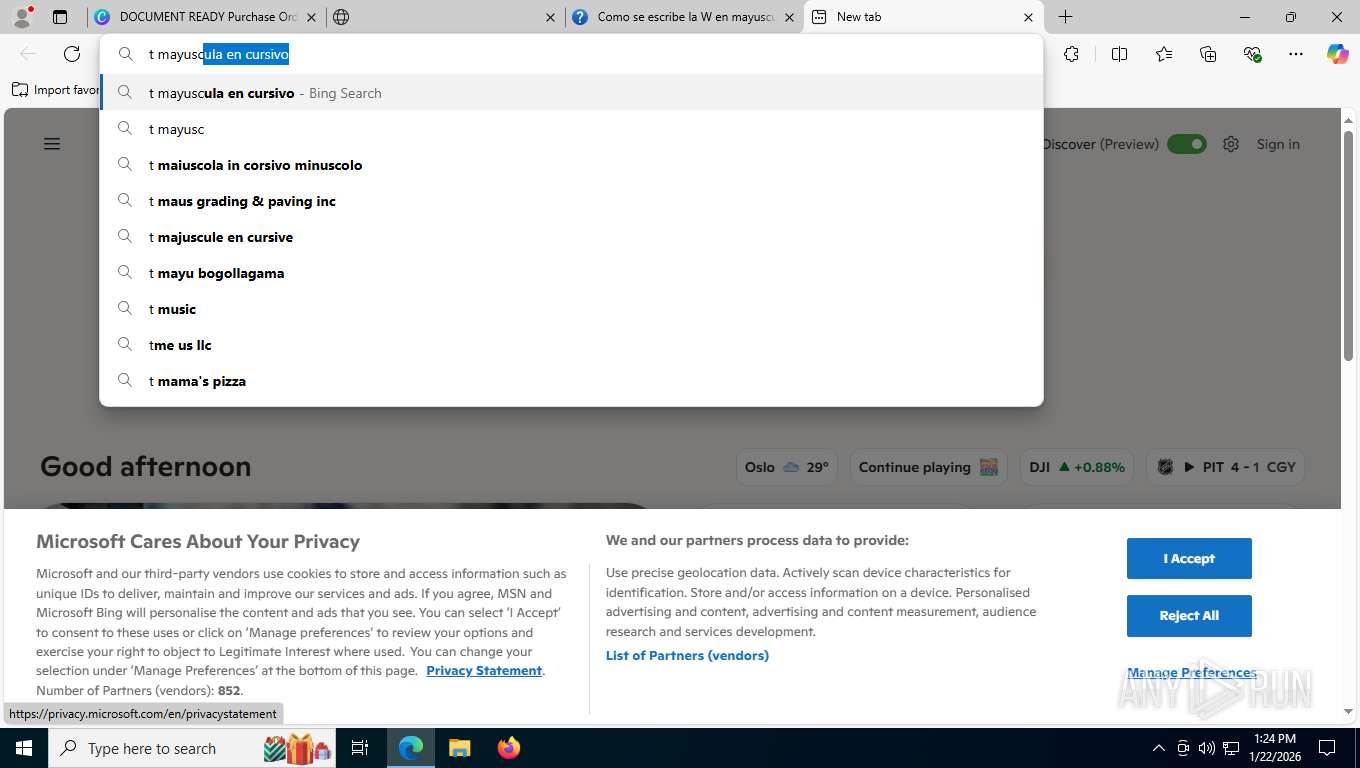1360x768 pixels.
Task: Open Oslo weather widget
Action: [787, 467]
